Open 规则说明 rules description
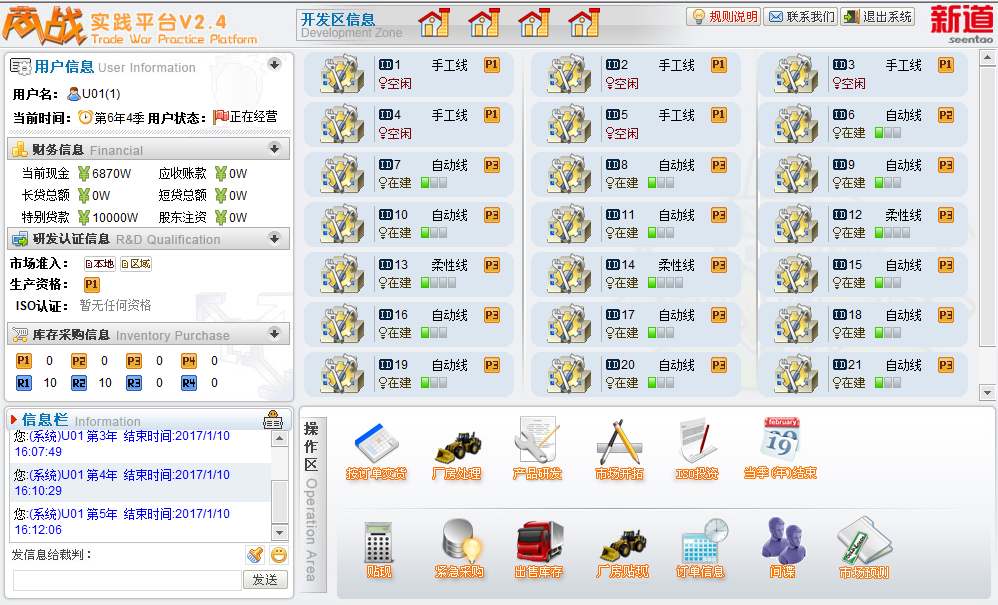Viewport: 998px width, 605px height. click(724, 17)
